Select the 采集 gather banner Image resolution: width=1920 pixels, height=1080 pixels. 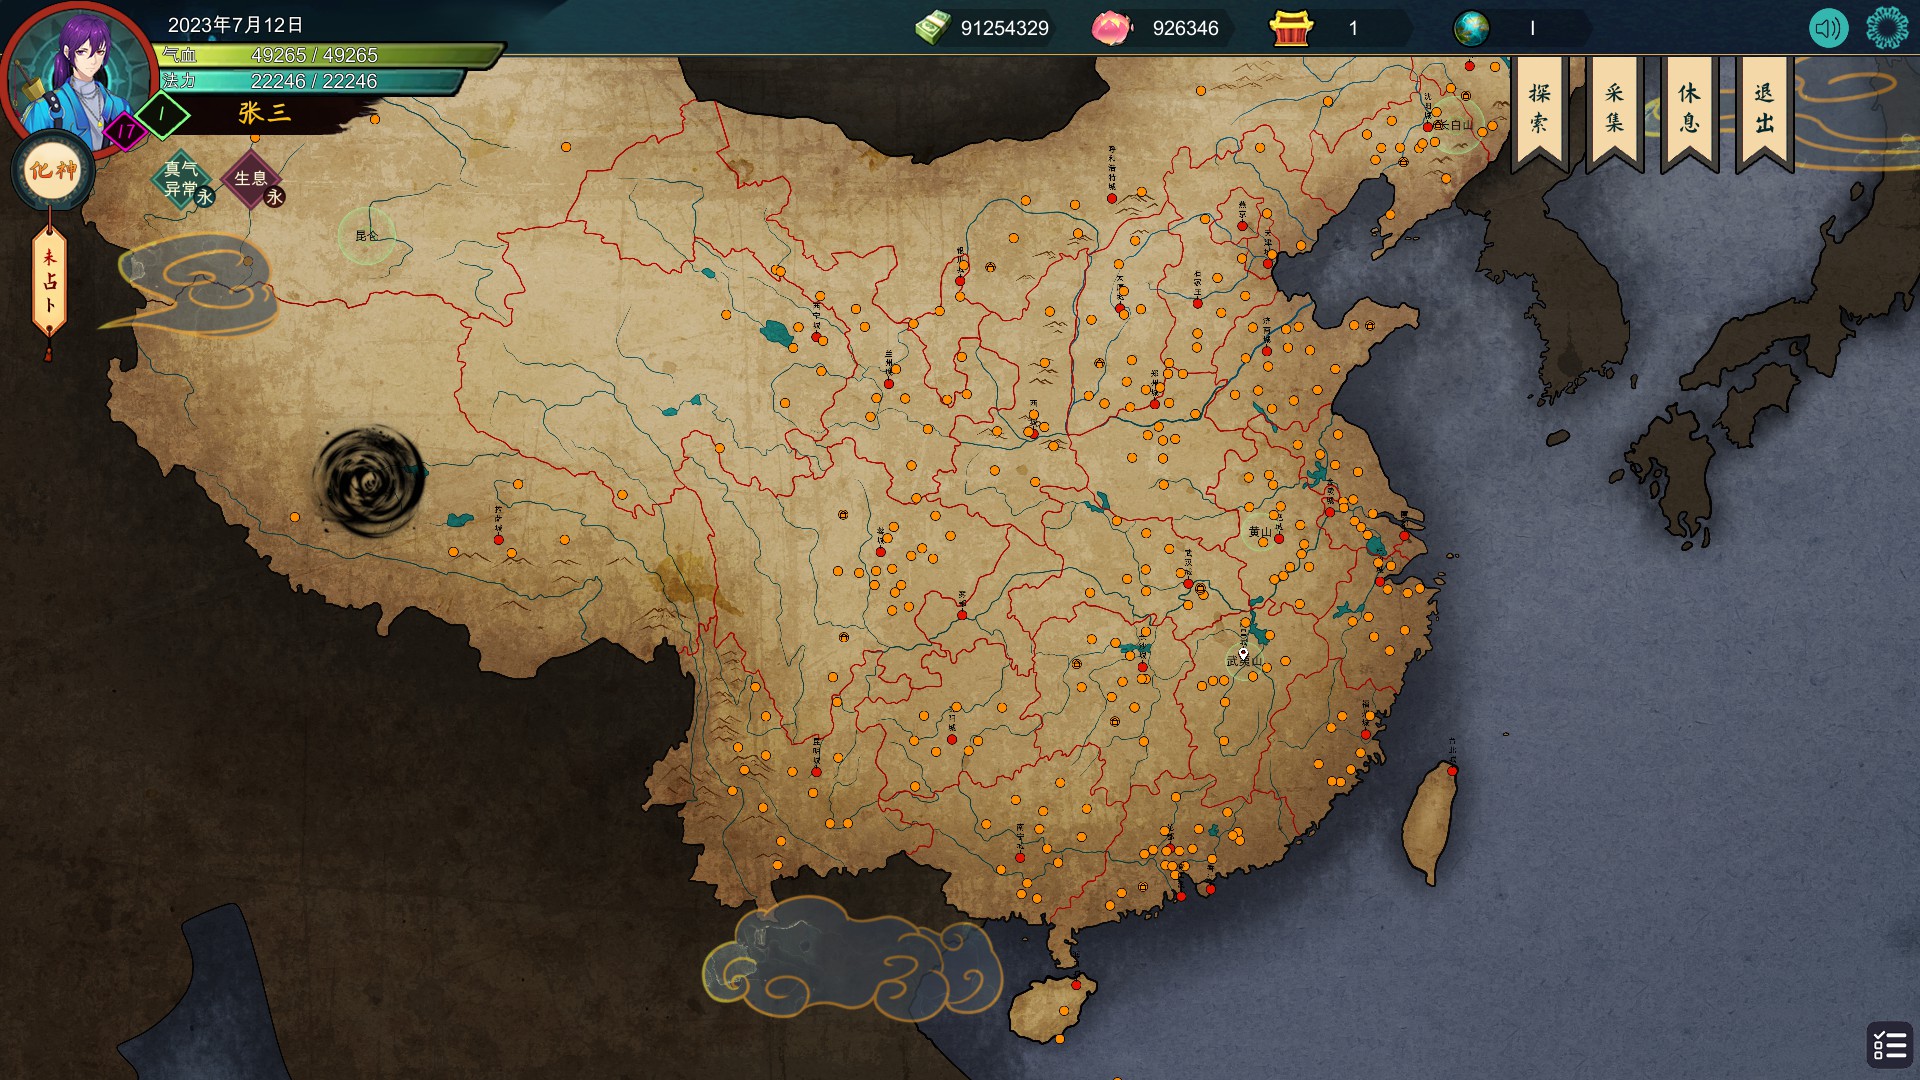[1614, 108]
